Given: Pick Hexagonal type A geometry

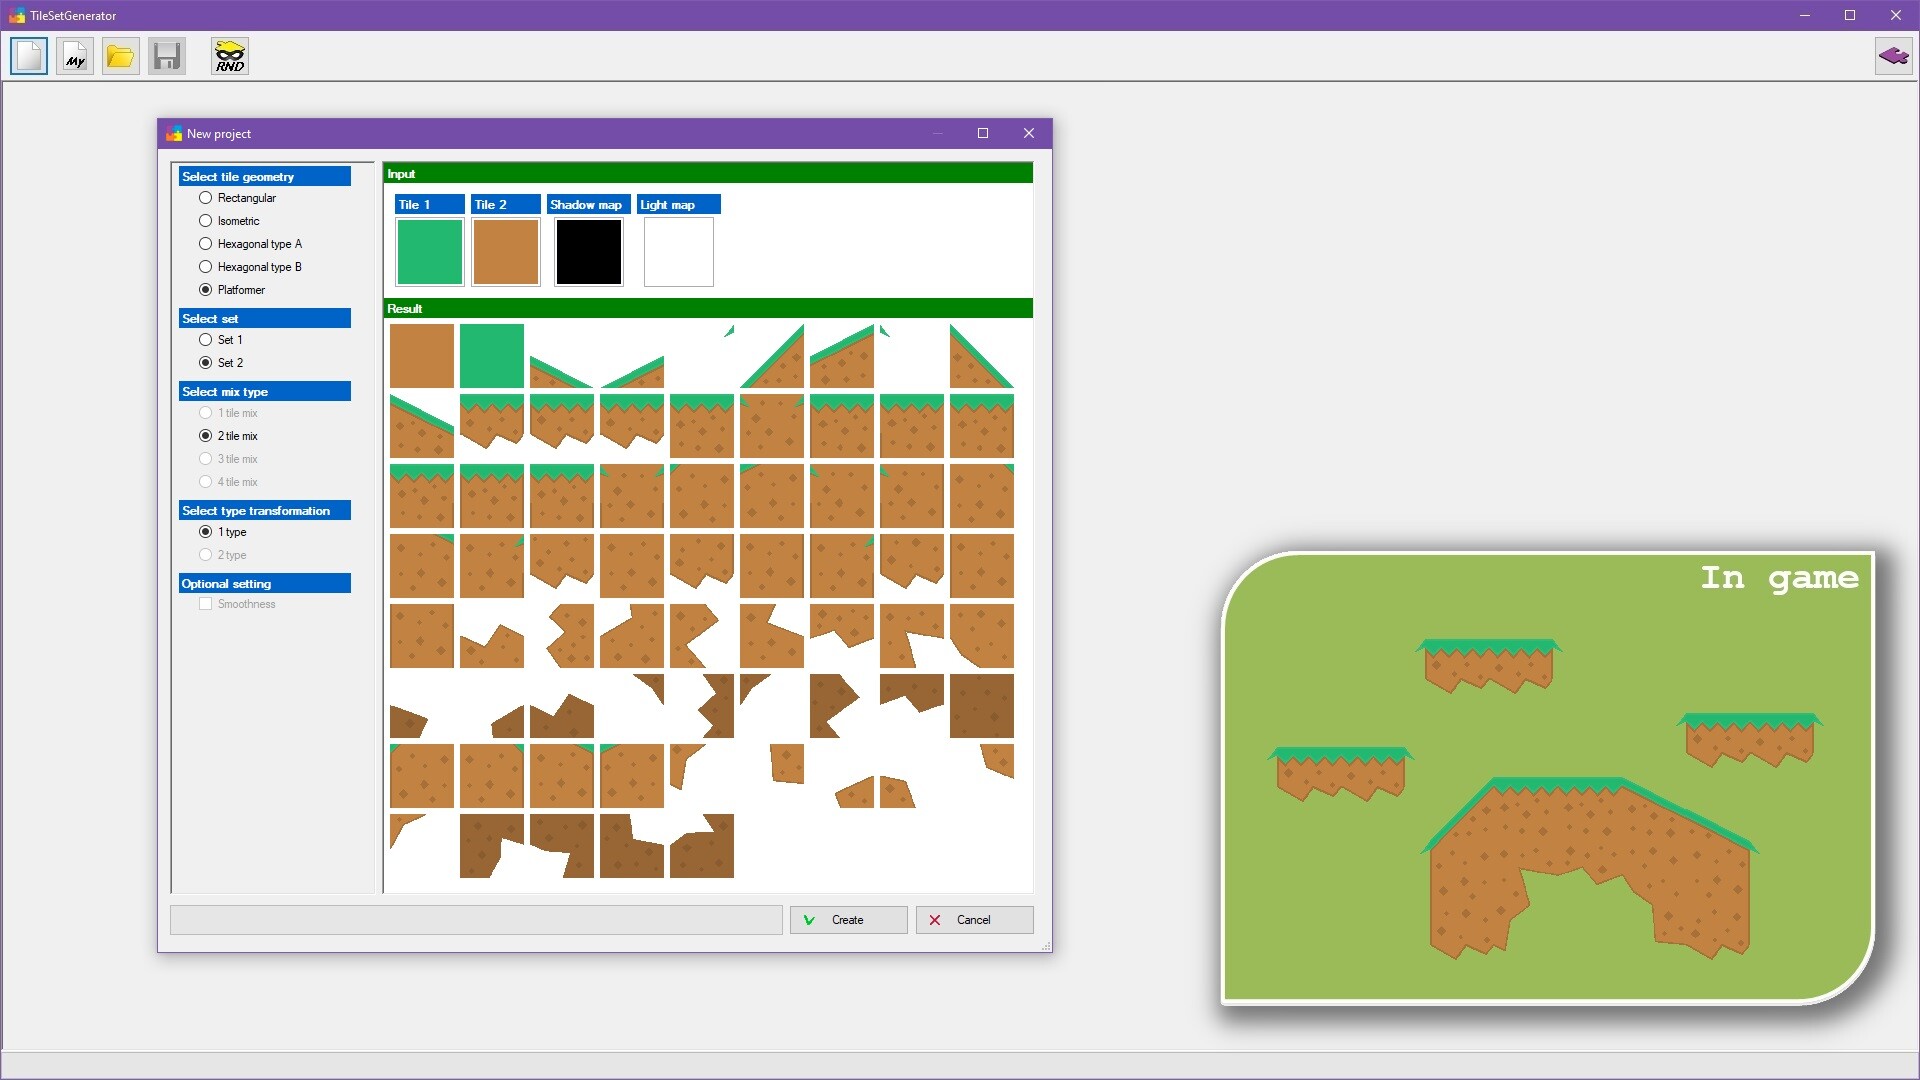Looking at the screenshot, I should 206,244.
